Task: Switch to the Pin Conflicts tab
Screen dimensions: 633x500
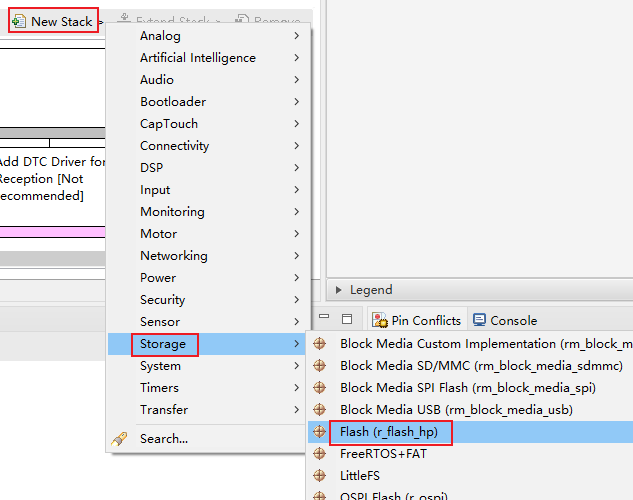Action: tap(417, 321)
